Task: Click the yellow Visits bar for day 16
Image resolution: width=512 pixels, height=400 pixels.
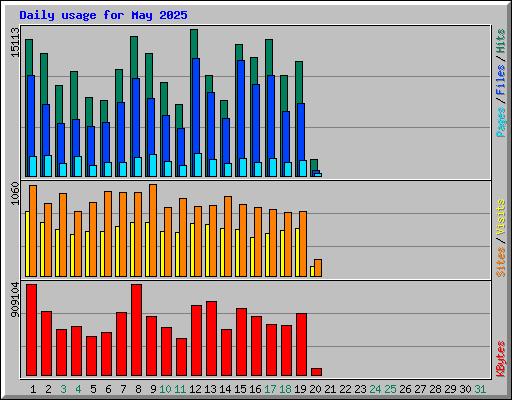Action: 252,257
